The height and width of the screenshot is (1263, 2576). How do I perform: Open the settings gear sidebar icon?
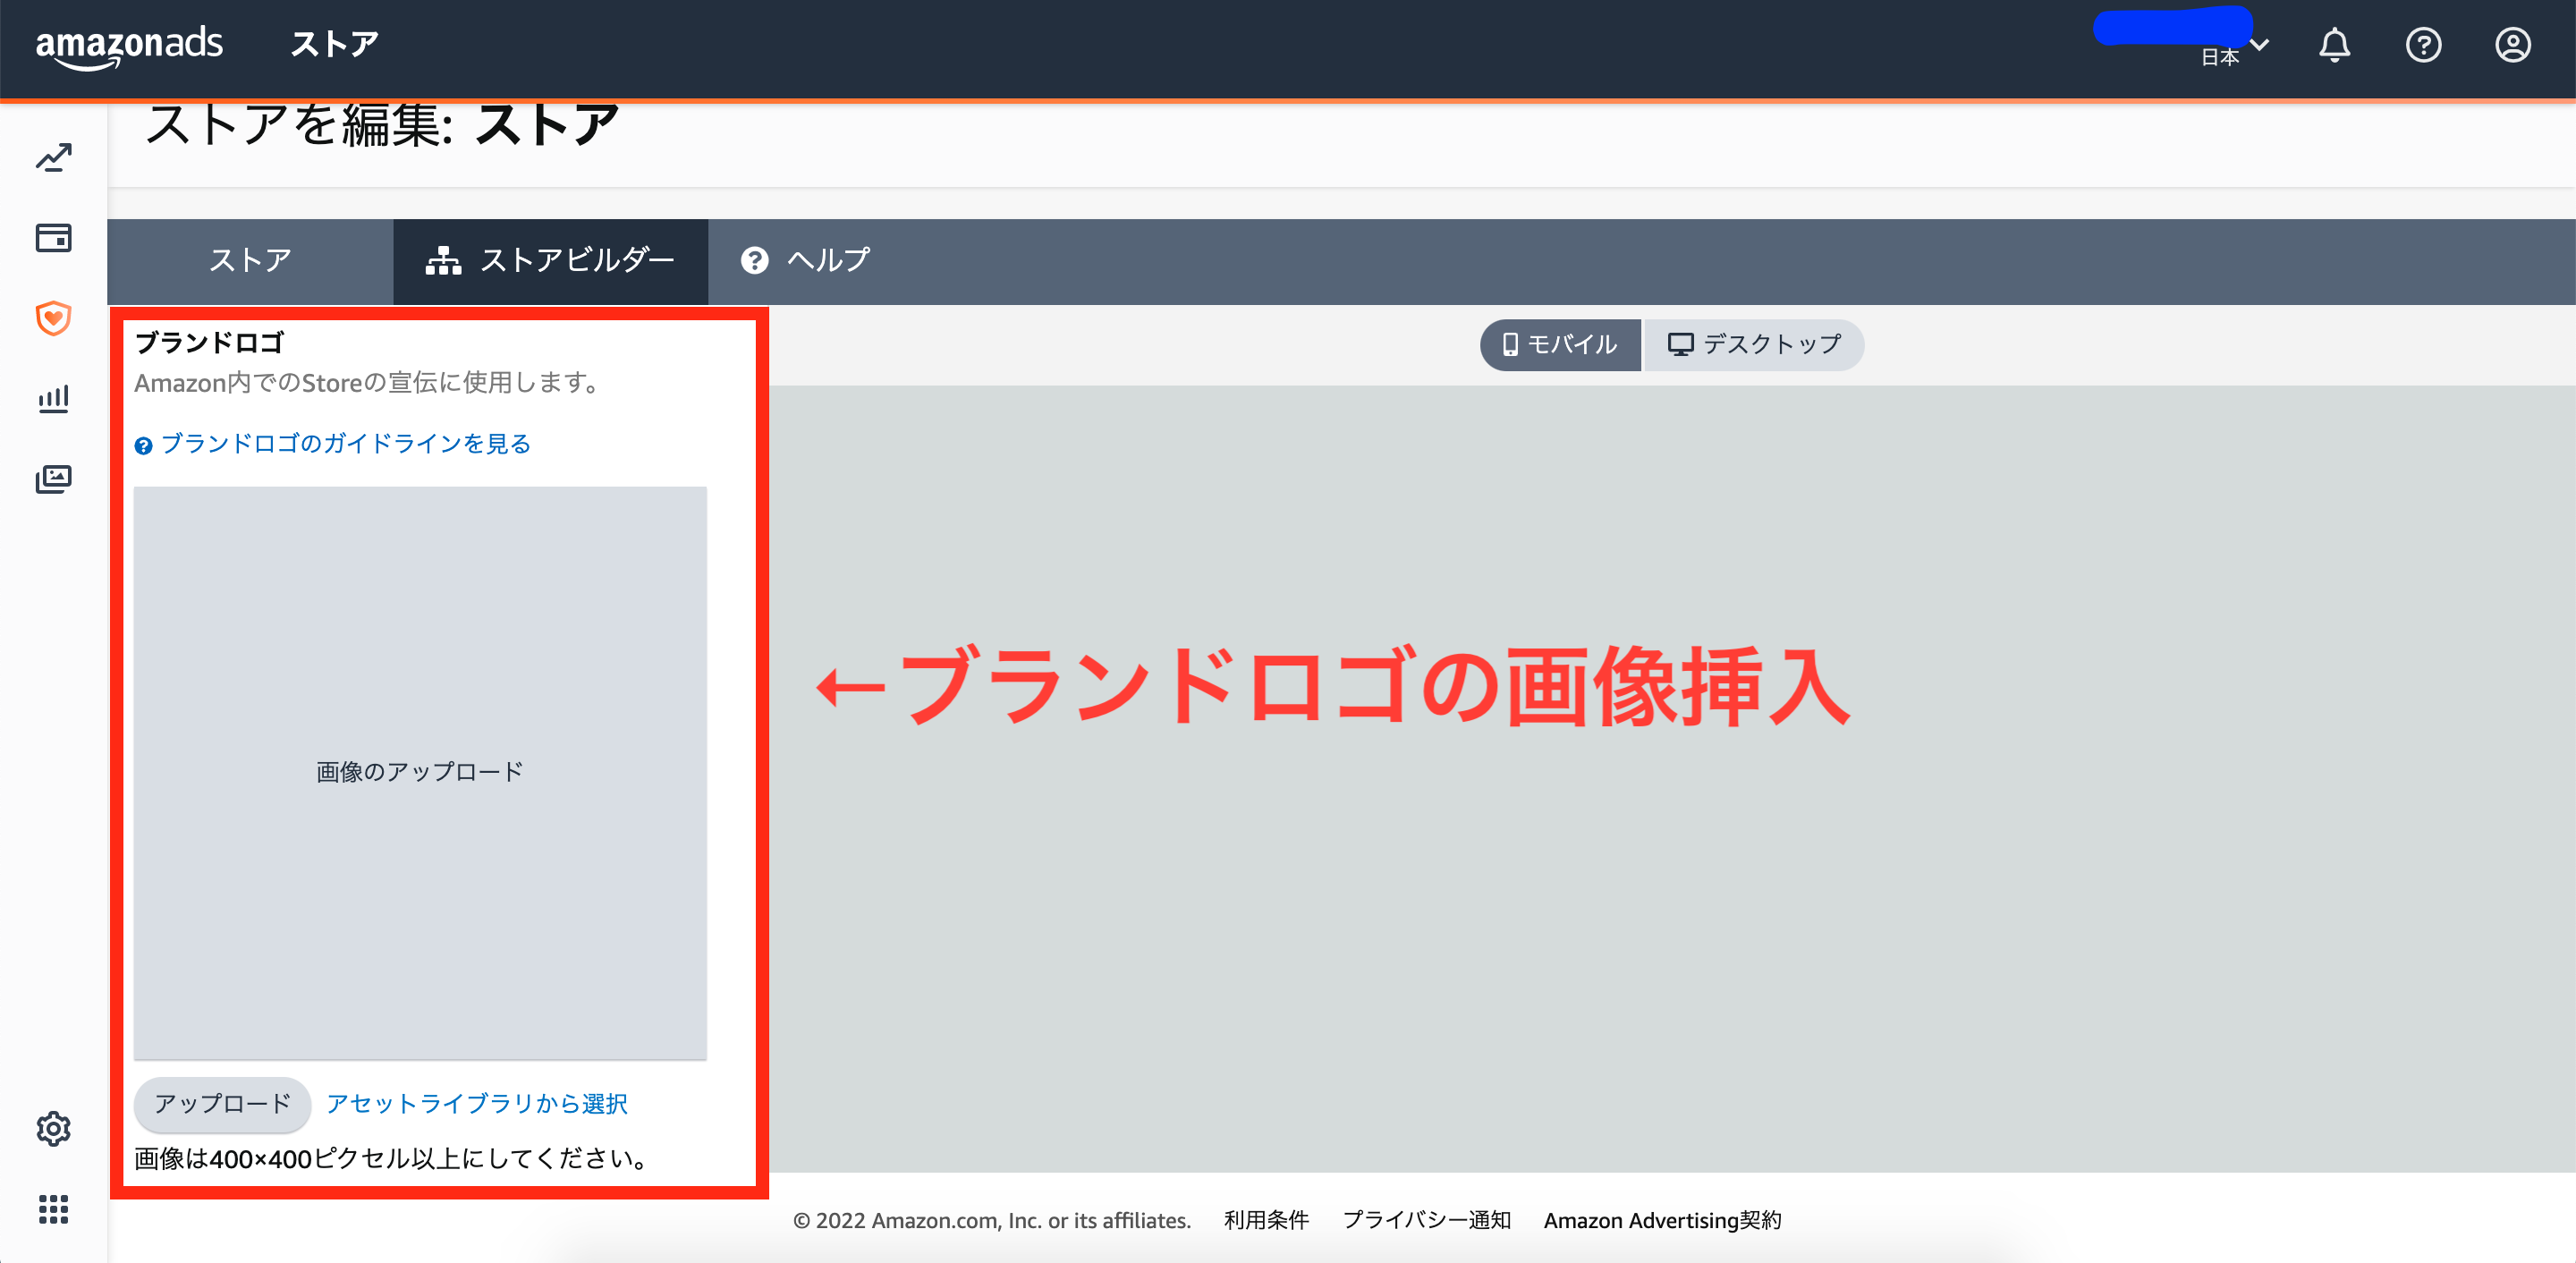click(54, 1129)
